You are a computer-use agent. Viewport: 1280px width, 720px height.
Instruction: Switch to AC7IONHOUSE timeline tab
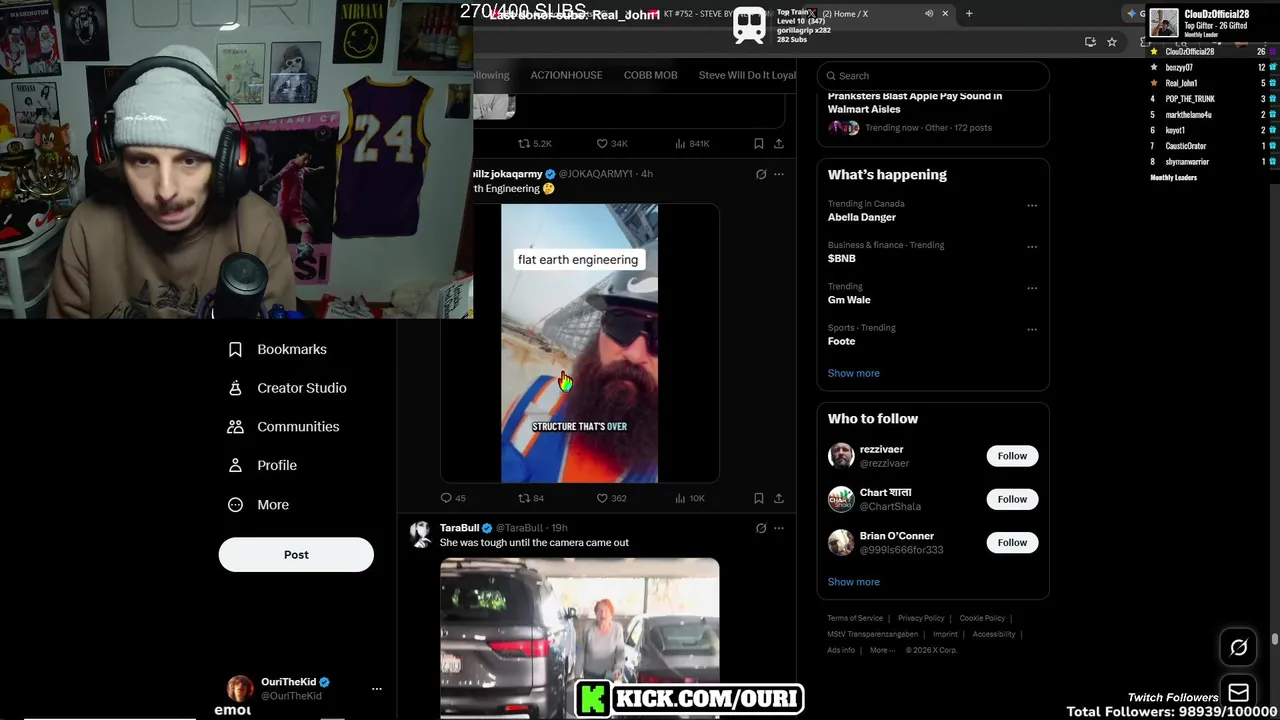click(566, 75)
